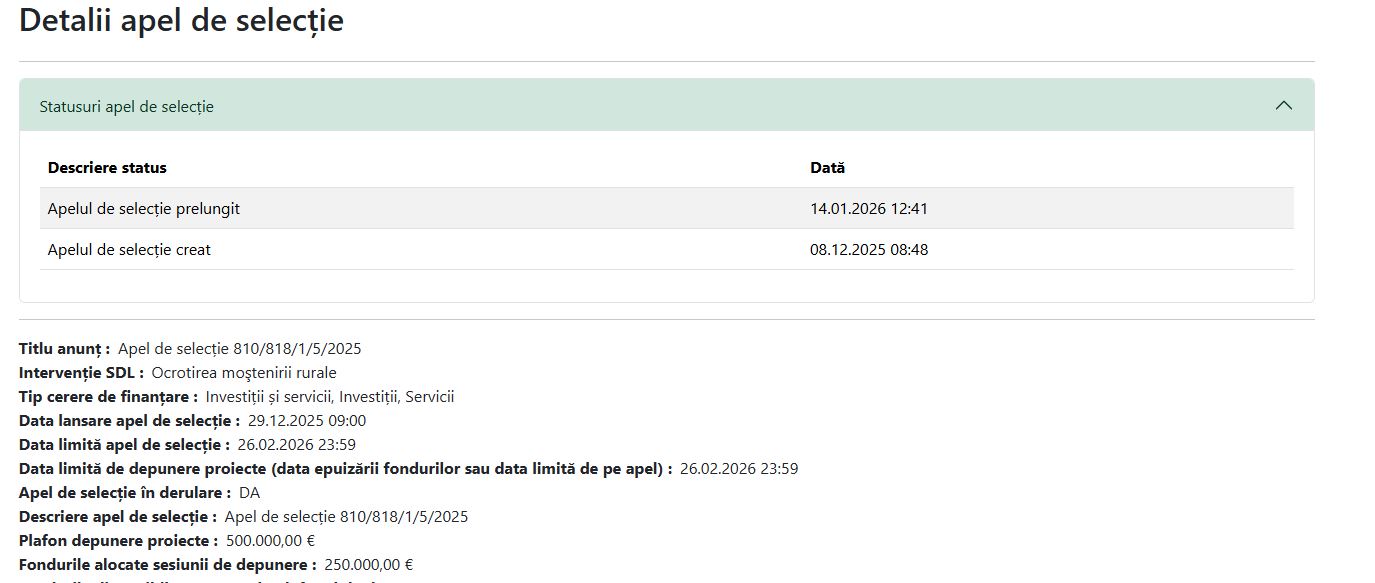Screen dimensions: 1375x583
Task: Click the "Data limită apel de selecție" label
Action: (x=124, y=445)
